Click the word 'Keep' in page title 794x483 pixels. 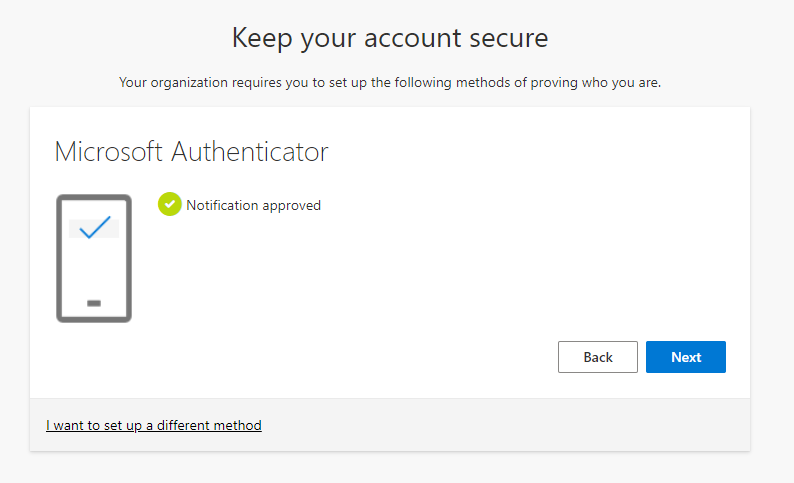pyautogui.click(x=261, y=38)
